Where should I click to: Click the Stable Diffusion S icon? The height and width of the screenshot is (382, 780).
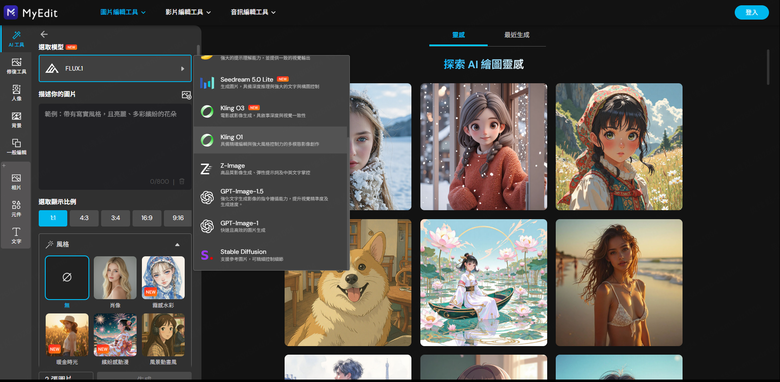(x=207, y=255)
